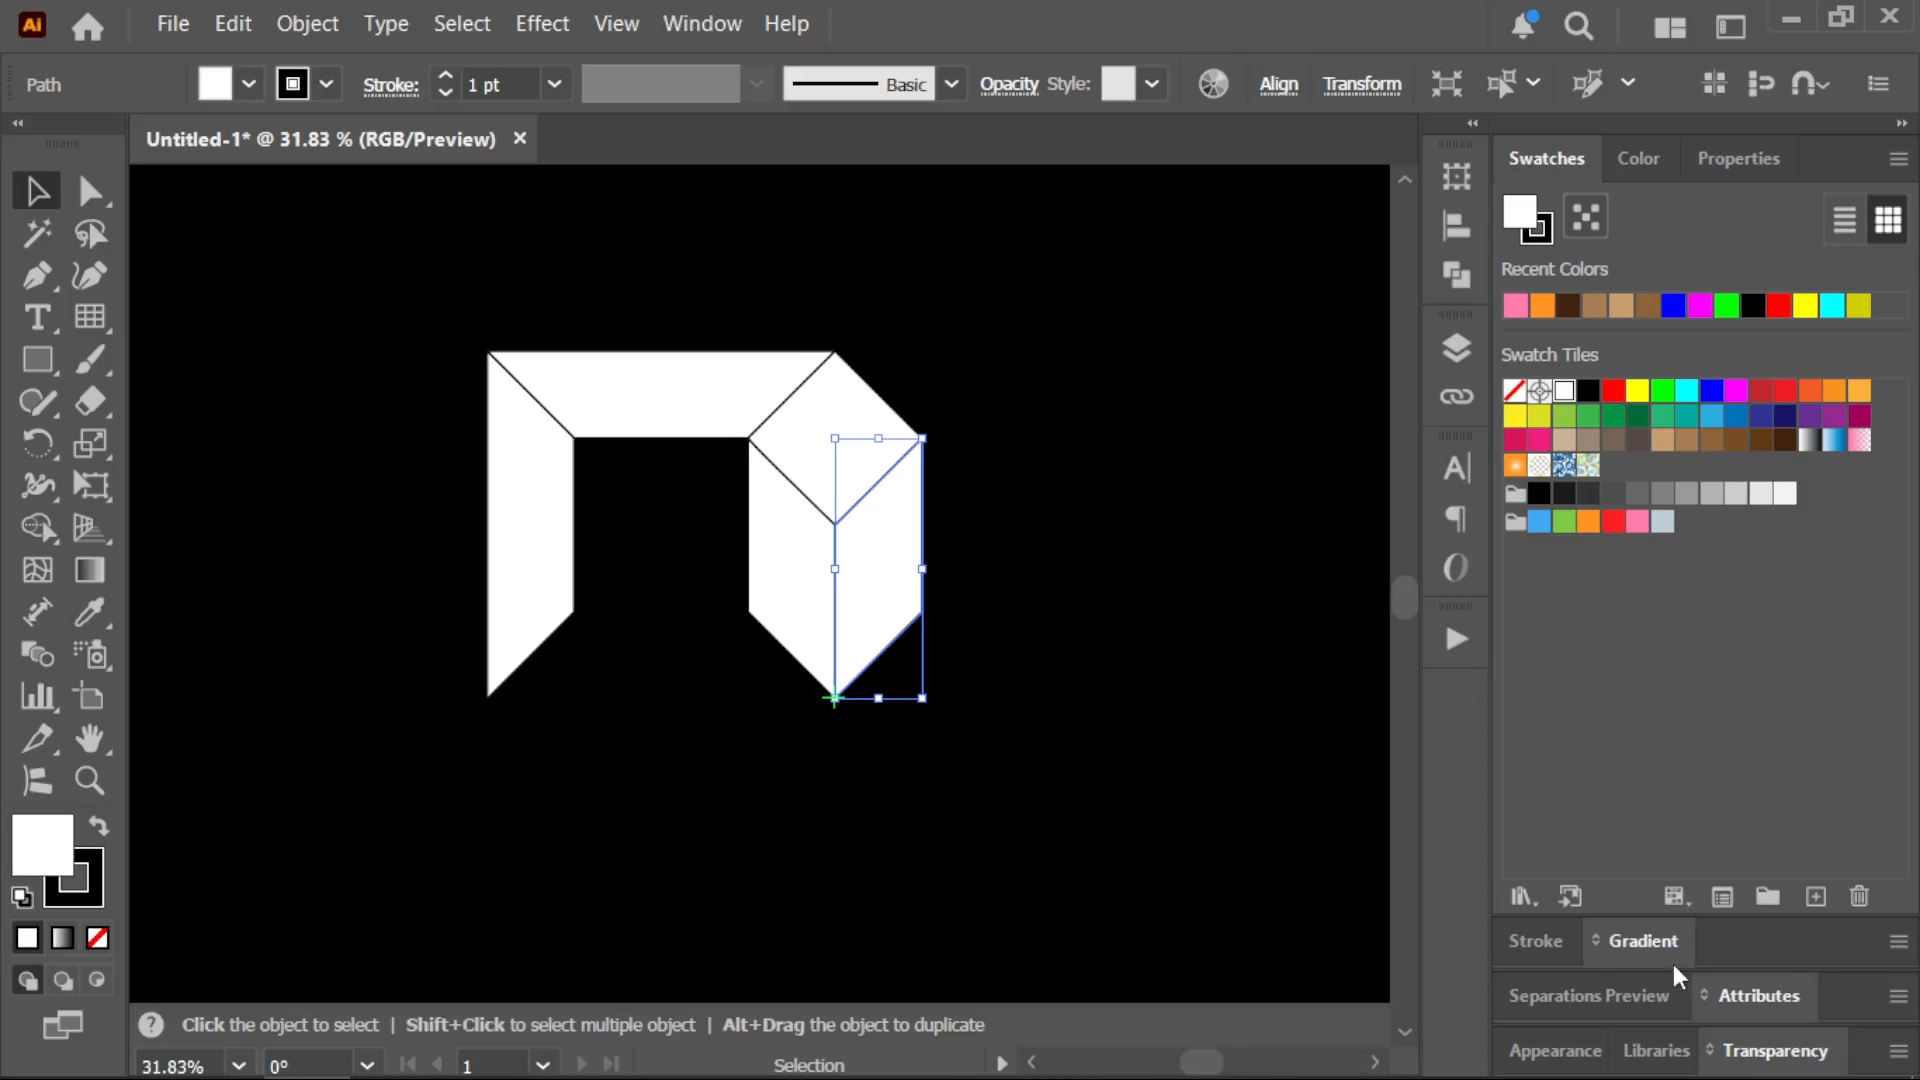Pick the pink recent color swatch

[x=1515, y=306]
